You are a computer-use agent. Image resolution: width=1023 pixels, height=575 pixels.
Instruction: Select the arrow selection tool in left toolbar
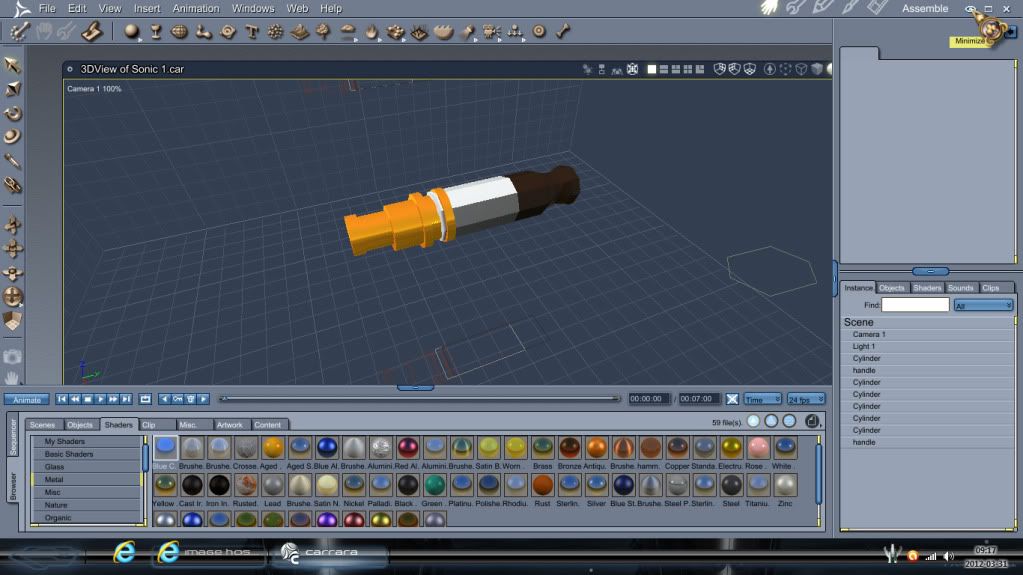tap(12, 64)
